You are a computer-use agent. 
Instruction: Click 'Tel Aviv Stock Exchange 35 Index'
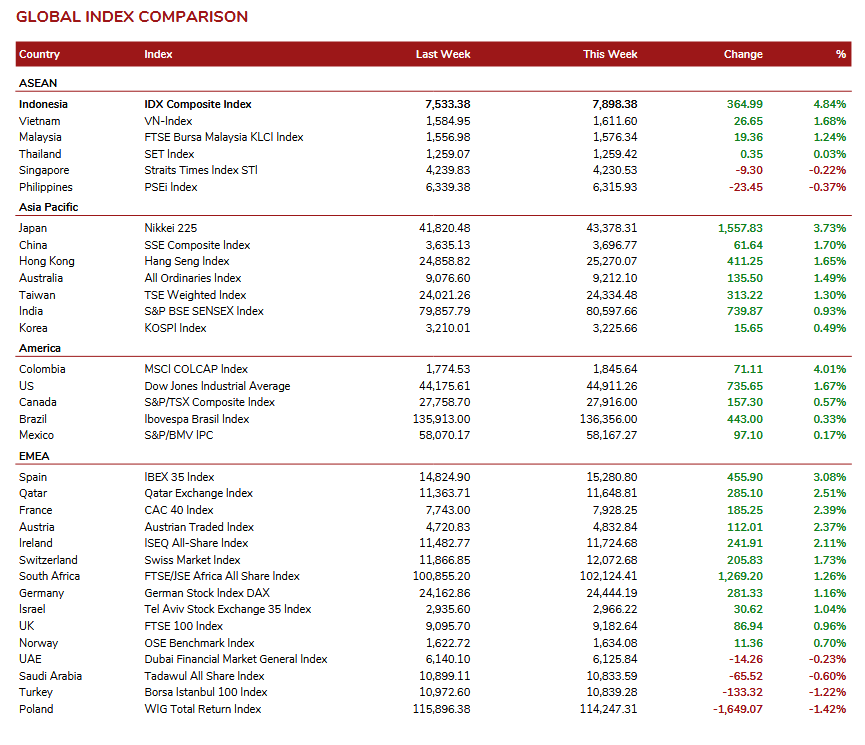point(228,609)
